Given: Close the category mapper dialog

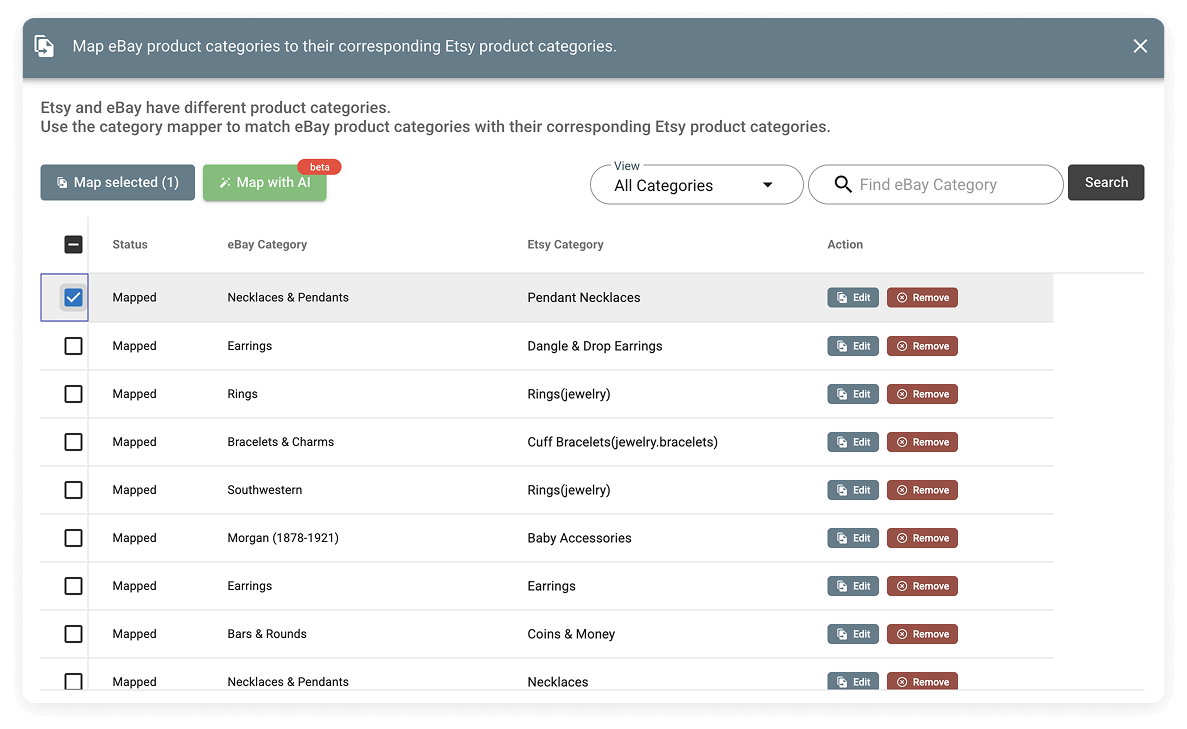Looking at the screenshot, I should click(x=1140, y=46).
